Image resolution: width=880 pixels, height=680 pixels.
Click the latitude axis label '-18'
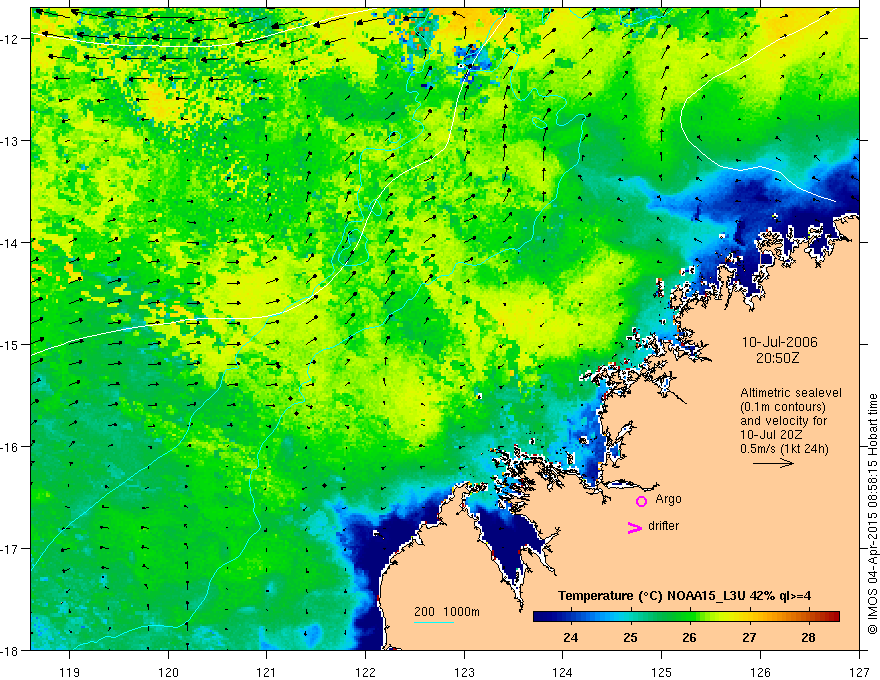click(10, 651)
